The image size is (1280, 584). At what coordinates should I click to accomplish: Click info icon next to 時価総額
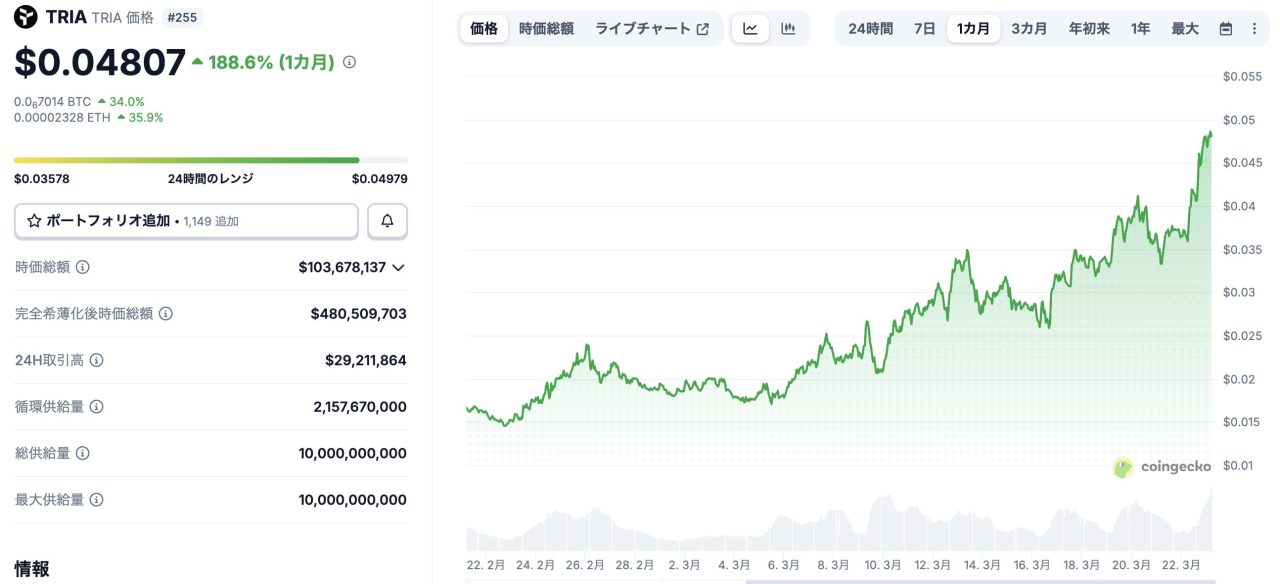83,267
